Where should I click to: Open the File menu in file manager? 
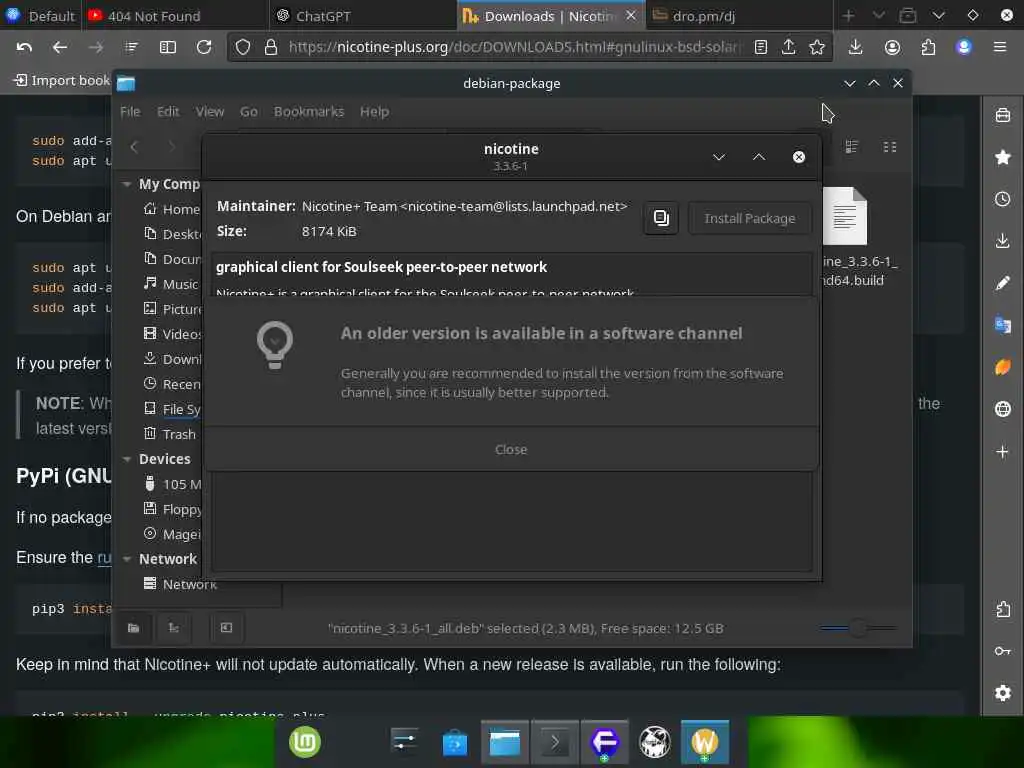(x=130, y=112)
